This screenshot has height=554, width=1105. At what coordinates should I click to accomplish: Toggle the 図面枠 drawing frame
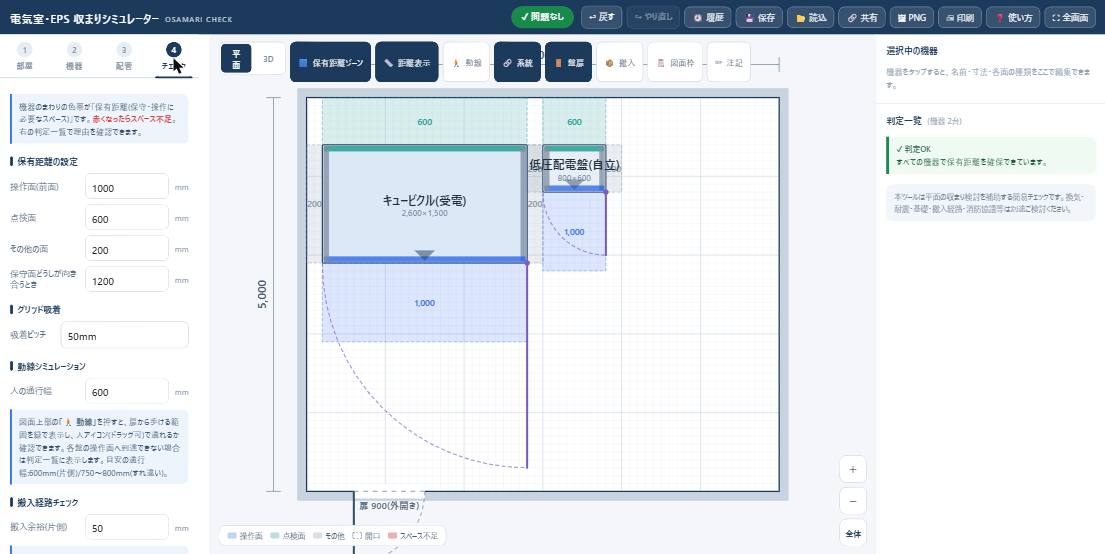pos(675,63)
